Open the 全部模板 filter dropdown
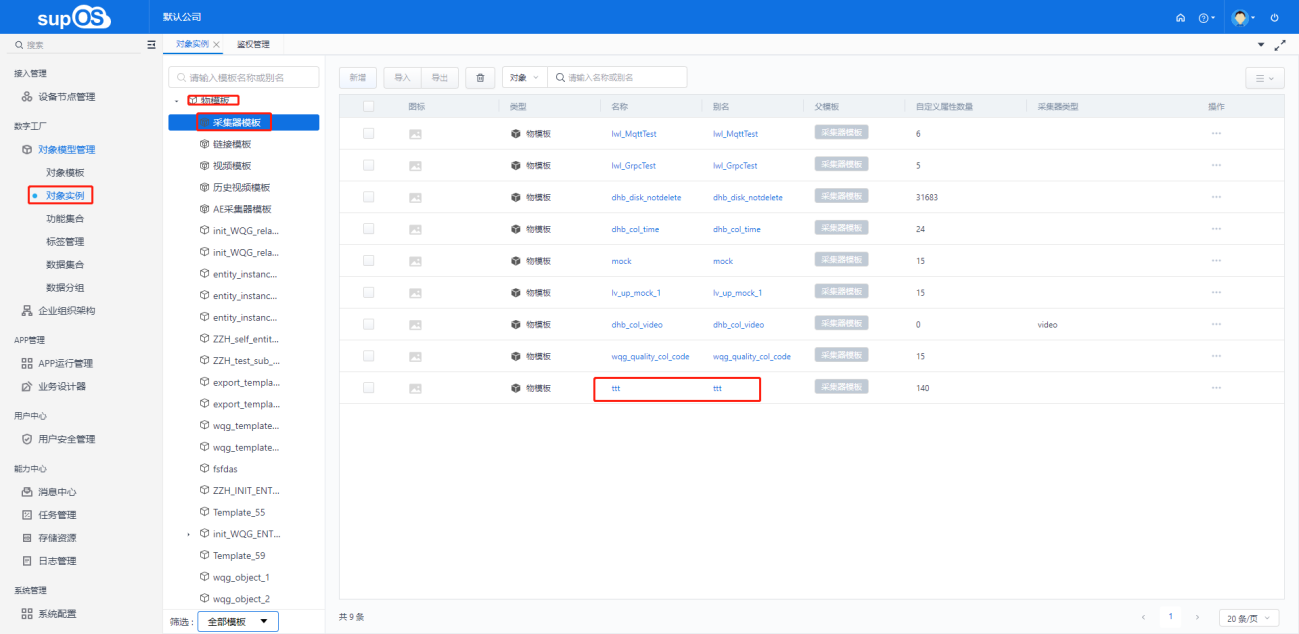Viewport: 1299px width, 634px height. point(238,621)
